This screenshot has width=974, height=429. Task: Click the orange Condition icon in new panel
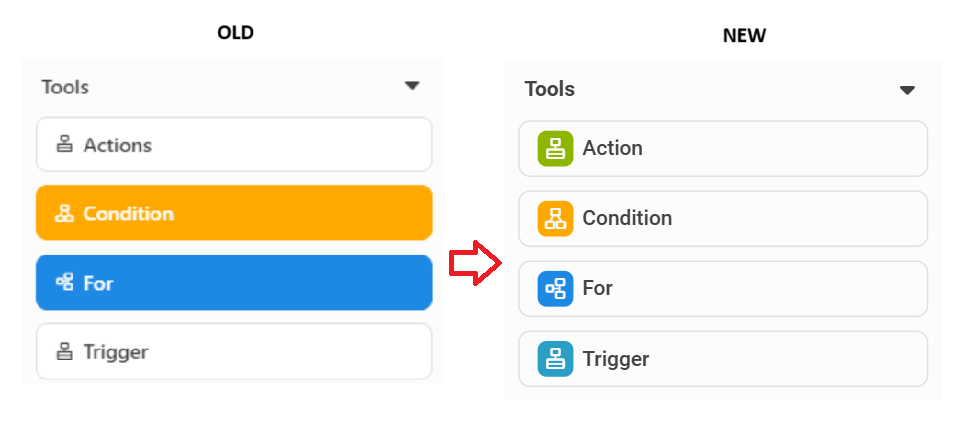555,219
